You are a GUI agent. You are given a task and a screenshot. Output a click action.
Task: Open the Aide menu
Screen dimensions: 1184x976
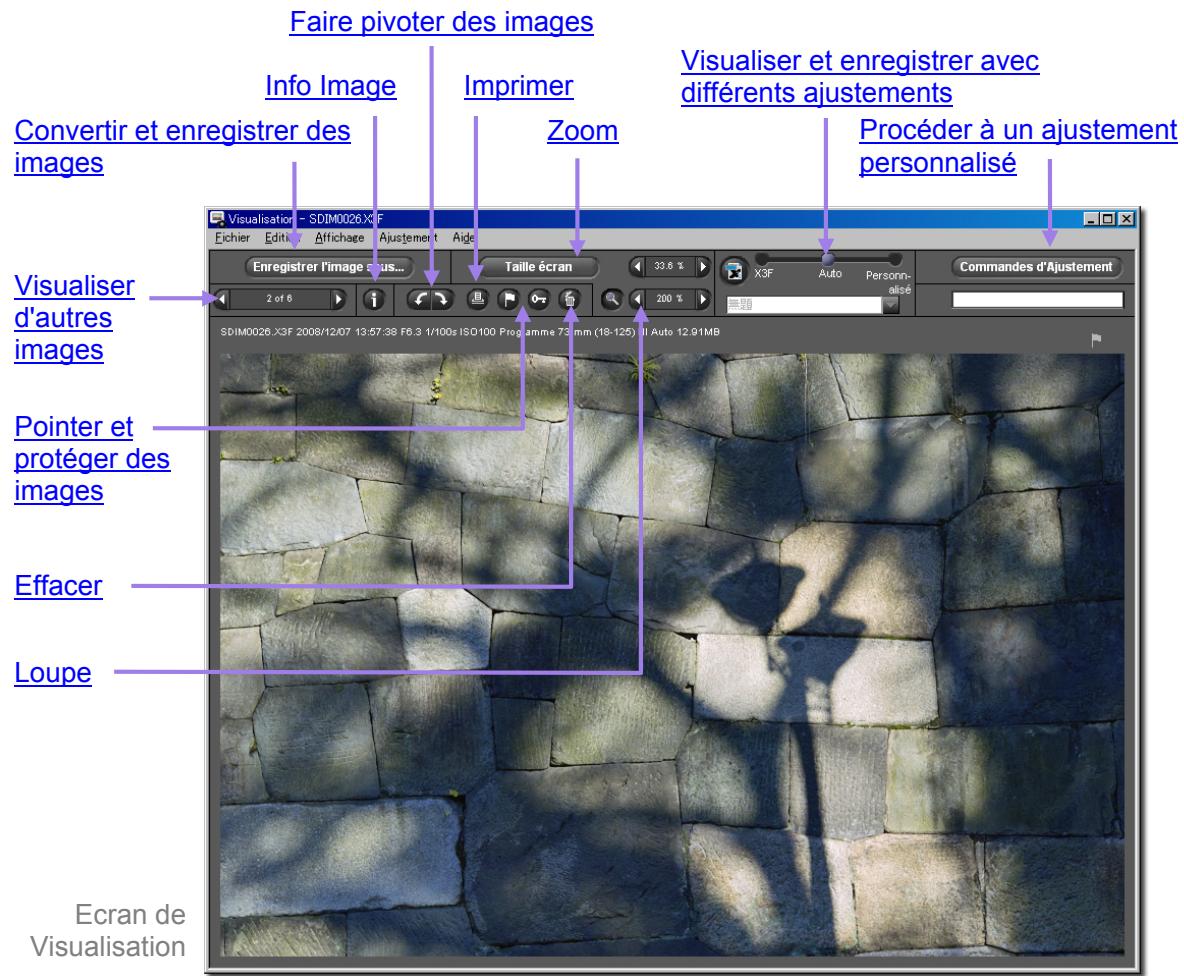(463, 238)
